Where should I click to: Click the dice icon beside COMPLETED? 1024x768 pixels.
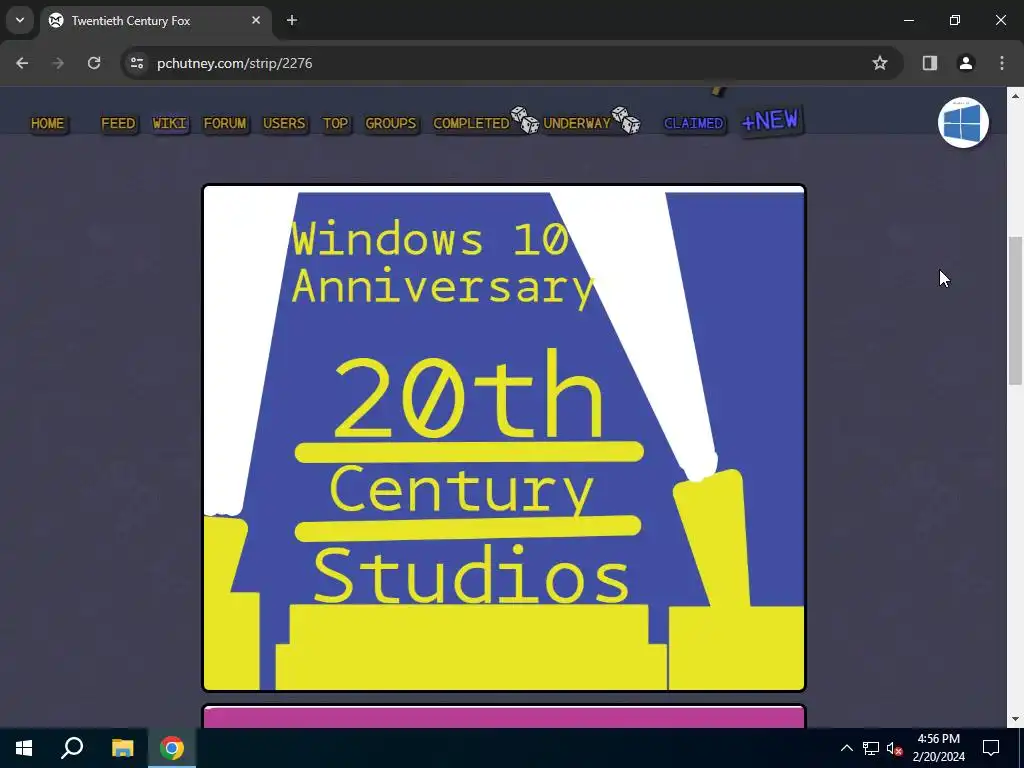coord(525,120)
